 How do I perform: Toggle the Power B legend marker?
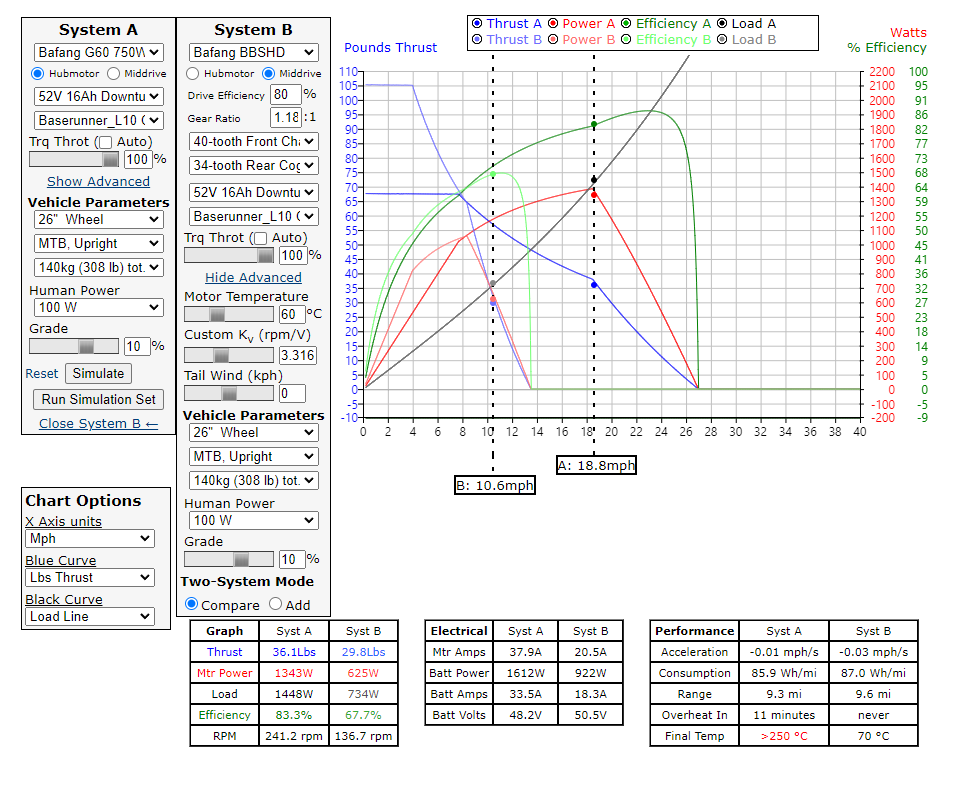coord(553,40)
